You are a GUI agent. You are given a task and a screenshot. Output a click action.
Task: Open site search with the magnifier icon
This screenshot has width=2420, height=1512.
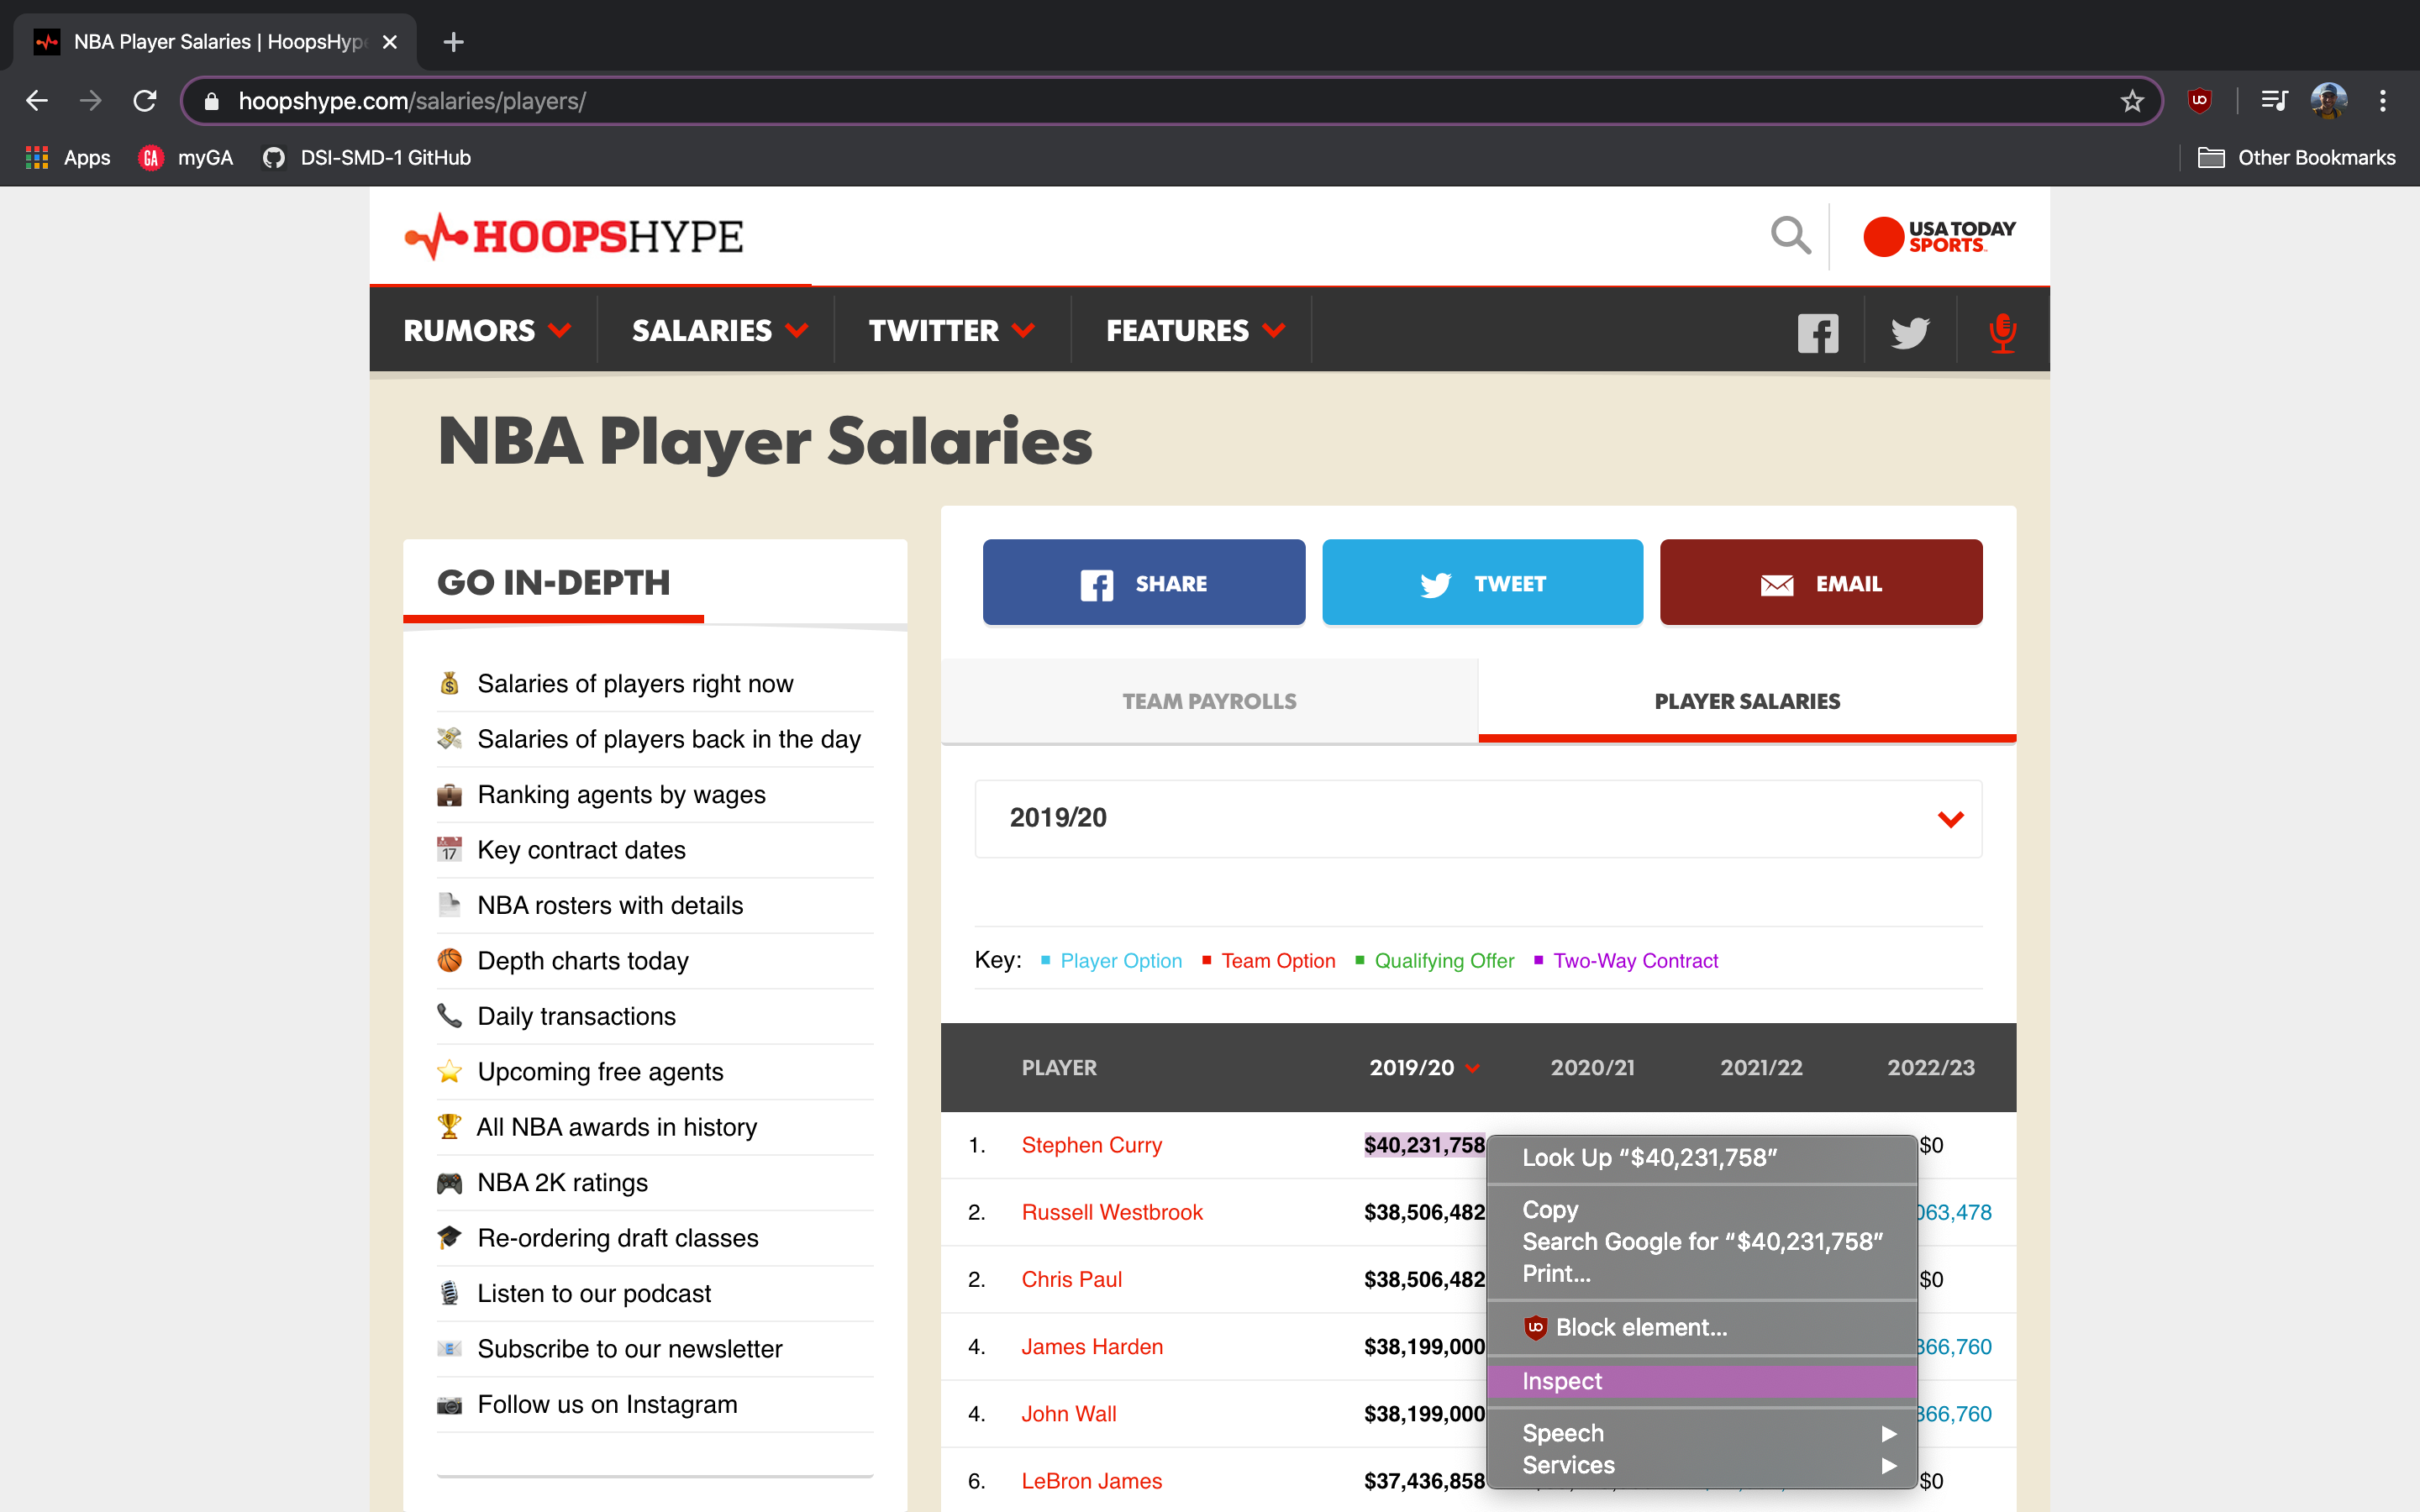pos(1790,236)
